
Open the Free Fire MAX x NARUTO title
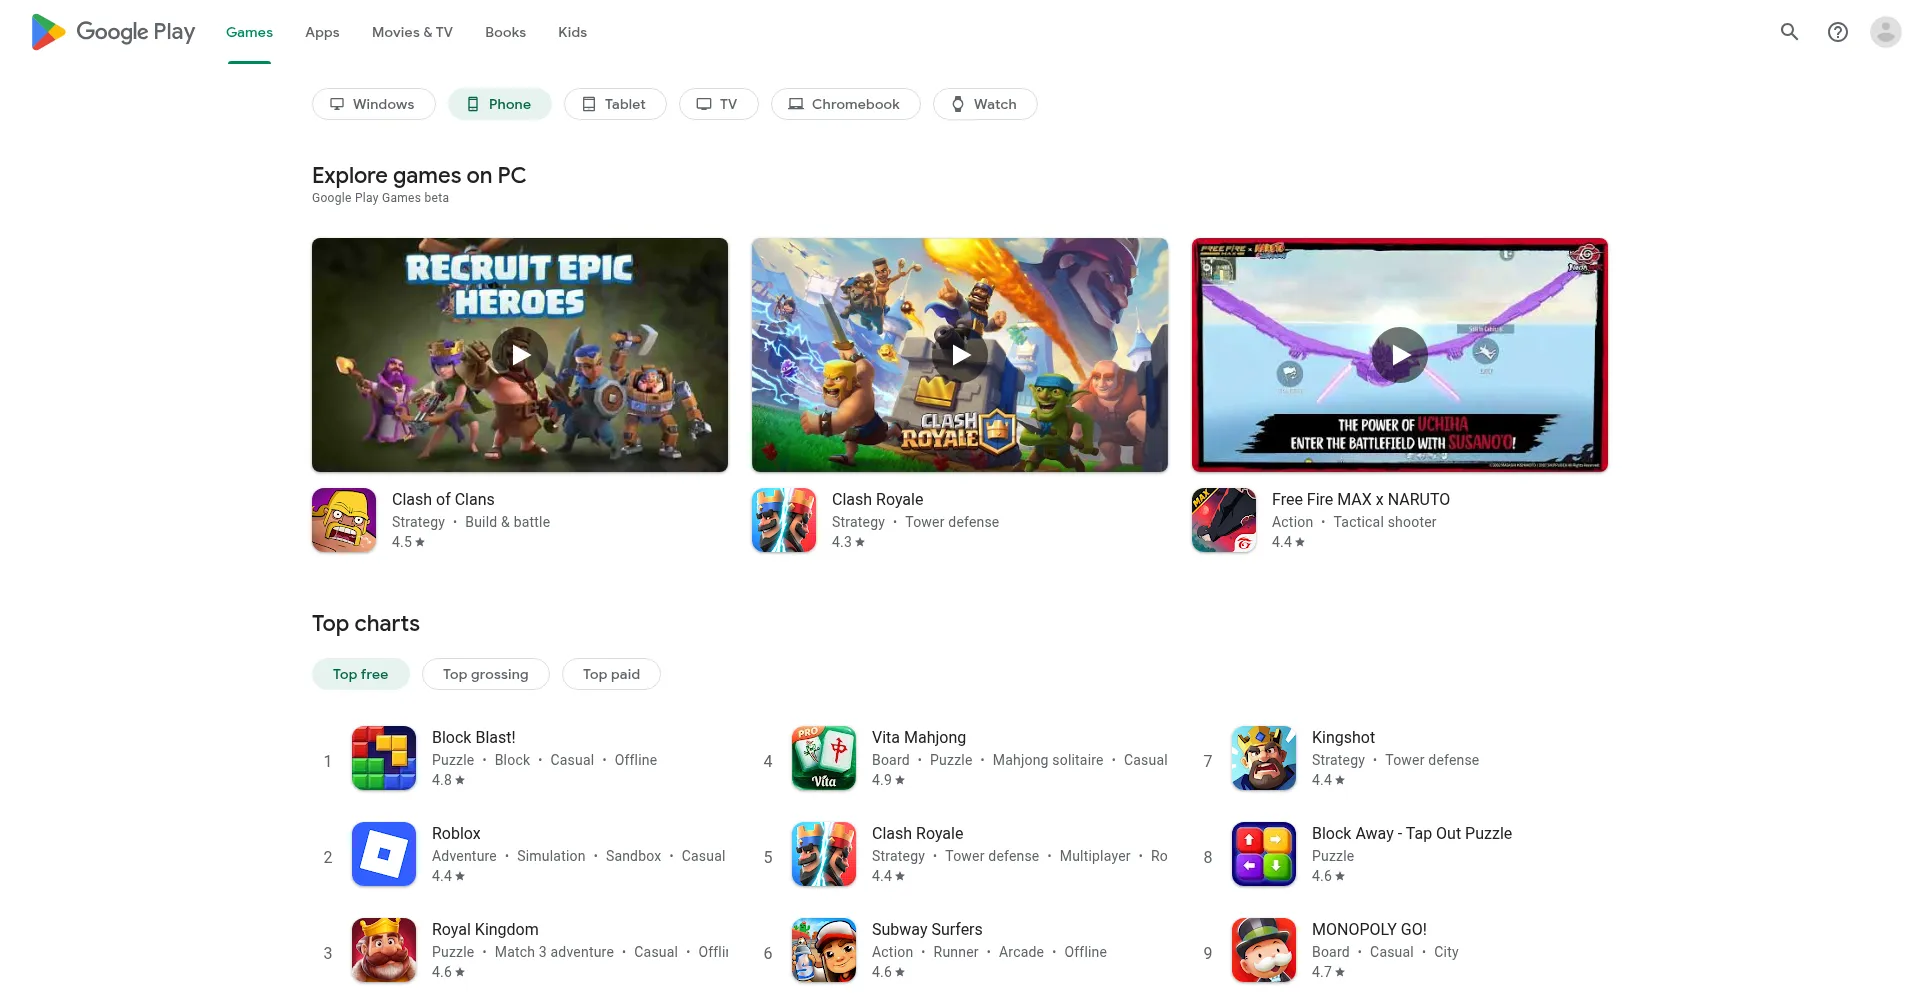pyautogui.click(x=1361, y=499)
